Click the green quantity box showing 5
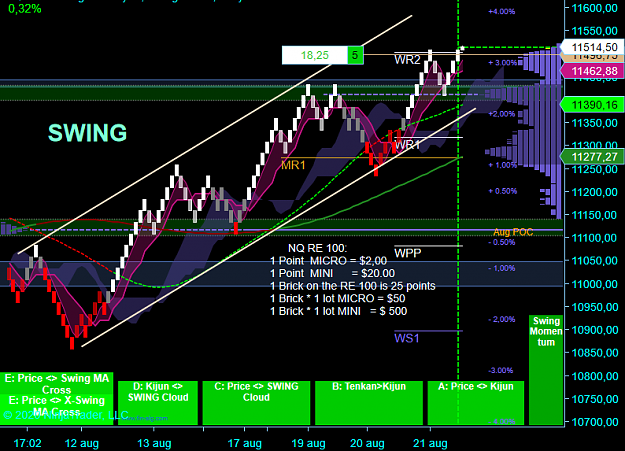Image resolution: width=625 pixels, height=451 pixels. pos(355,55)
